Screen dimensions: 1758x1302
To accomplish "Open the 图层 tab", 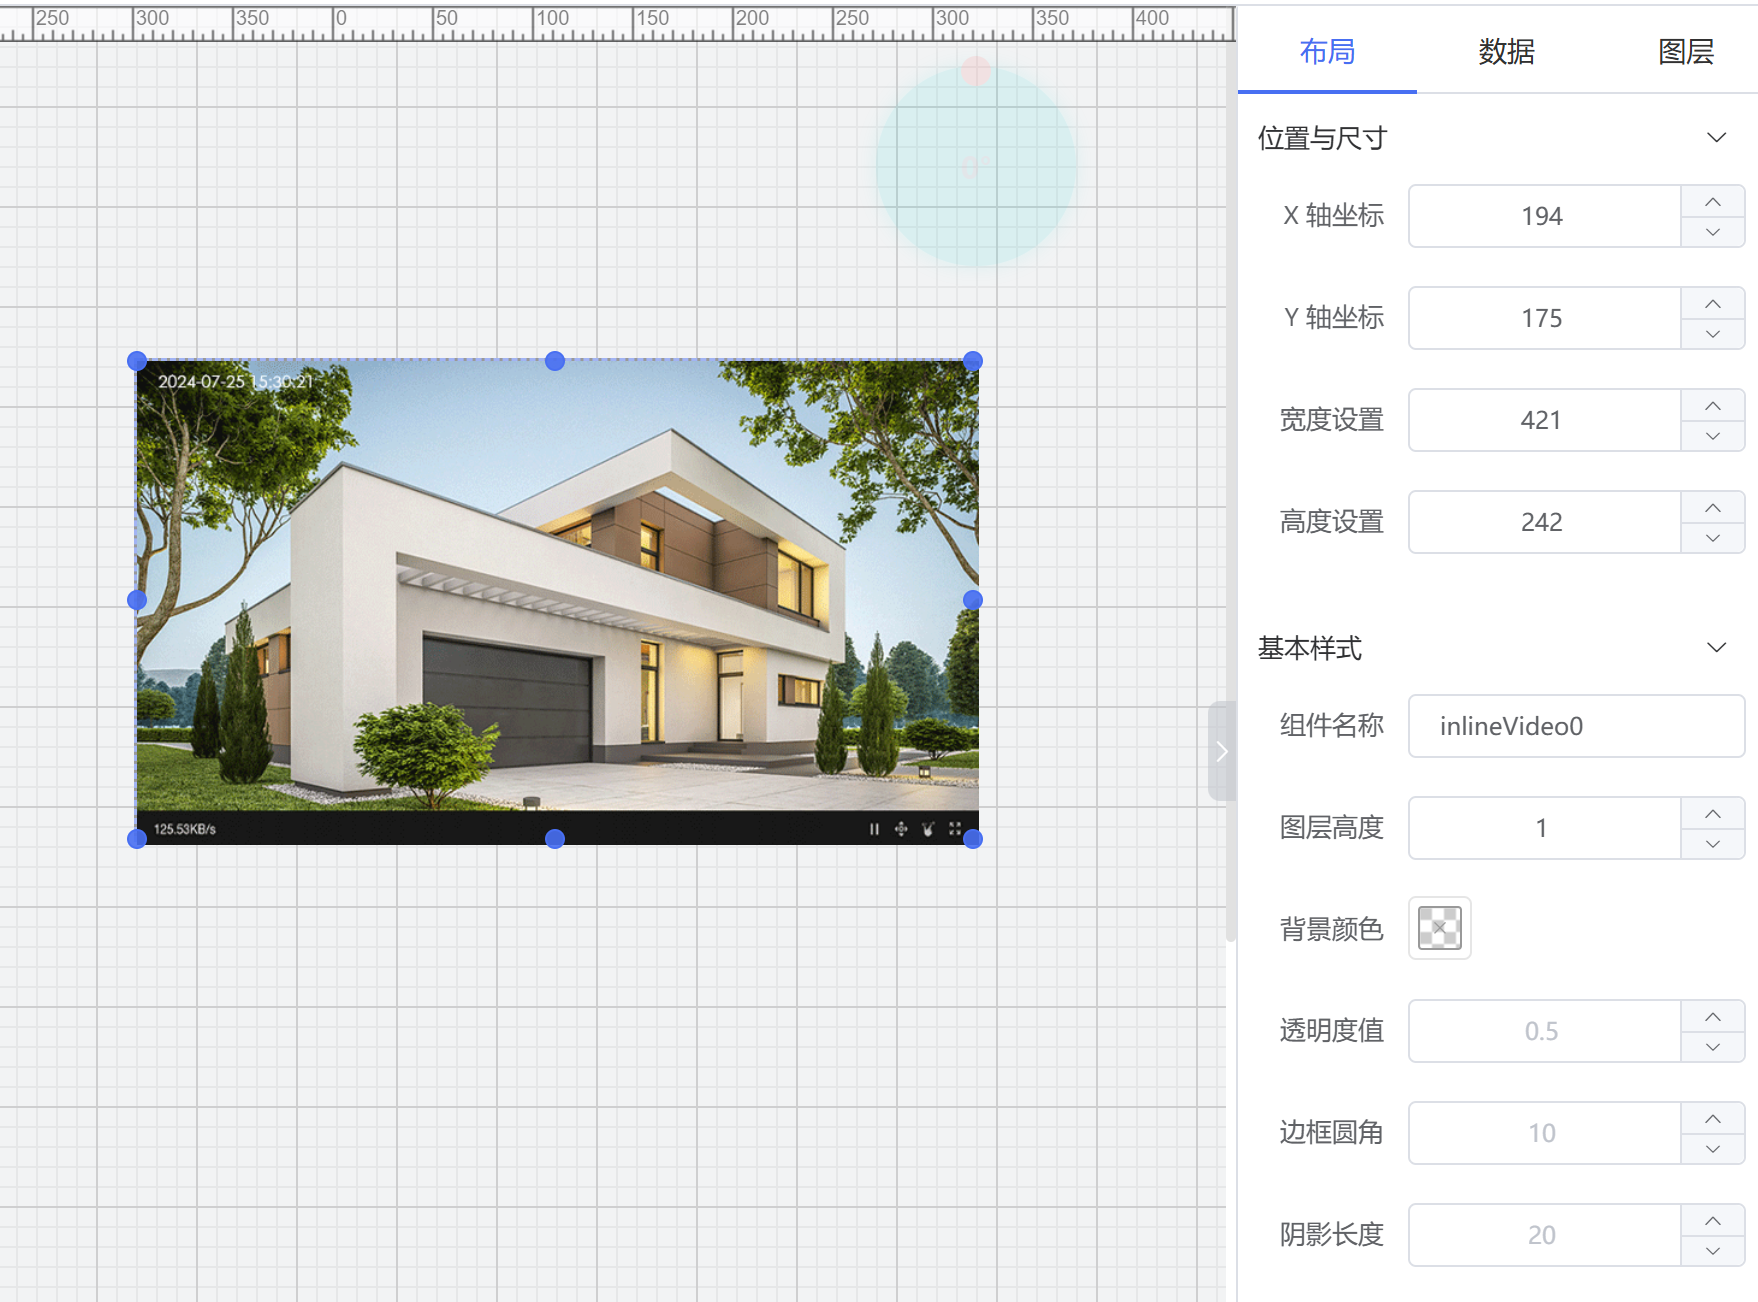I will click(x=1685, y=51).
